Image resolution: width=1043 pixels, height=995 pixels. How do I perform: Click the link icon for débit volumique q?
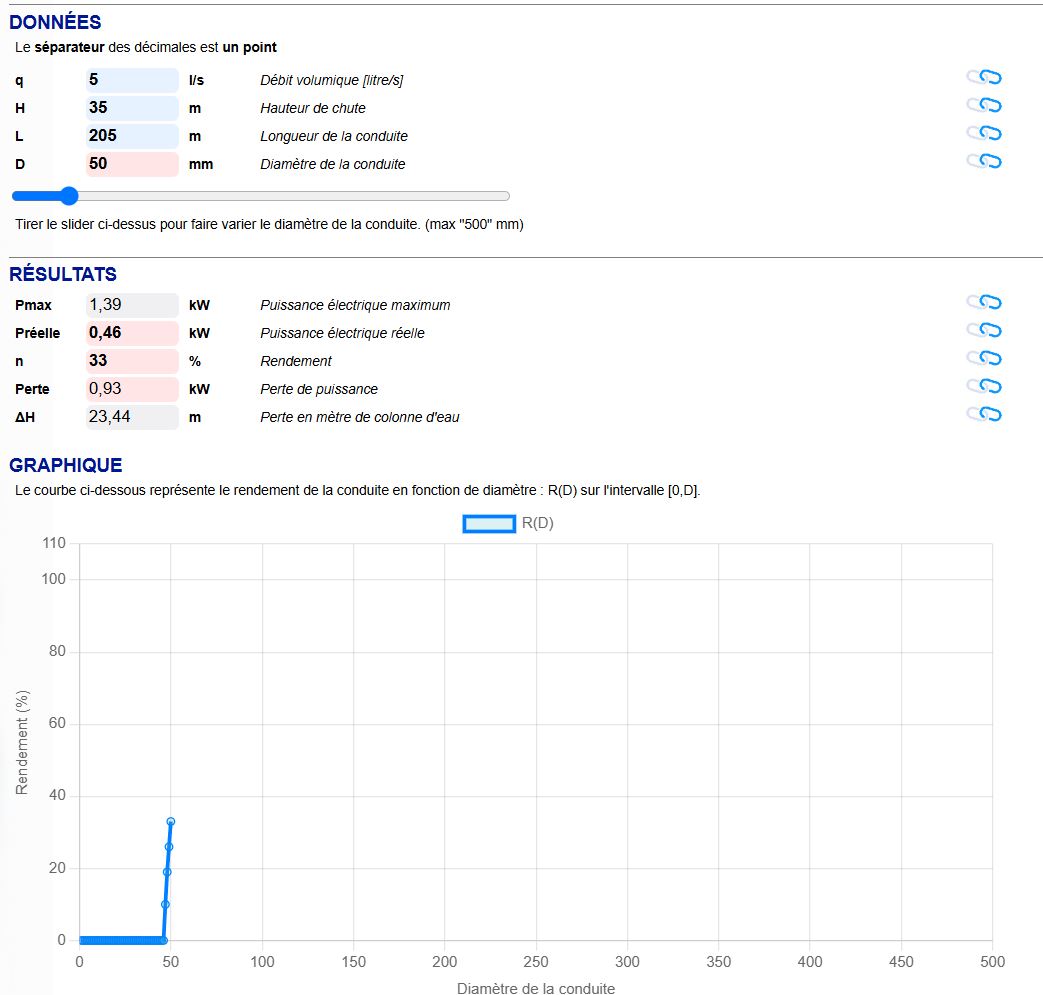click(984, 77)
